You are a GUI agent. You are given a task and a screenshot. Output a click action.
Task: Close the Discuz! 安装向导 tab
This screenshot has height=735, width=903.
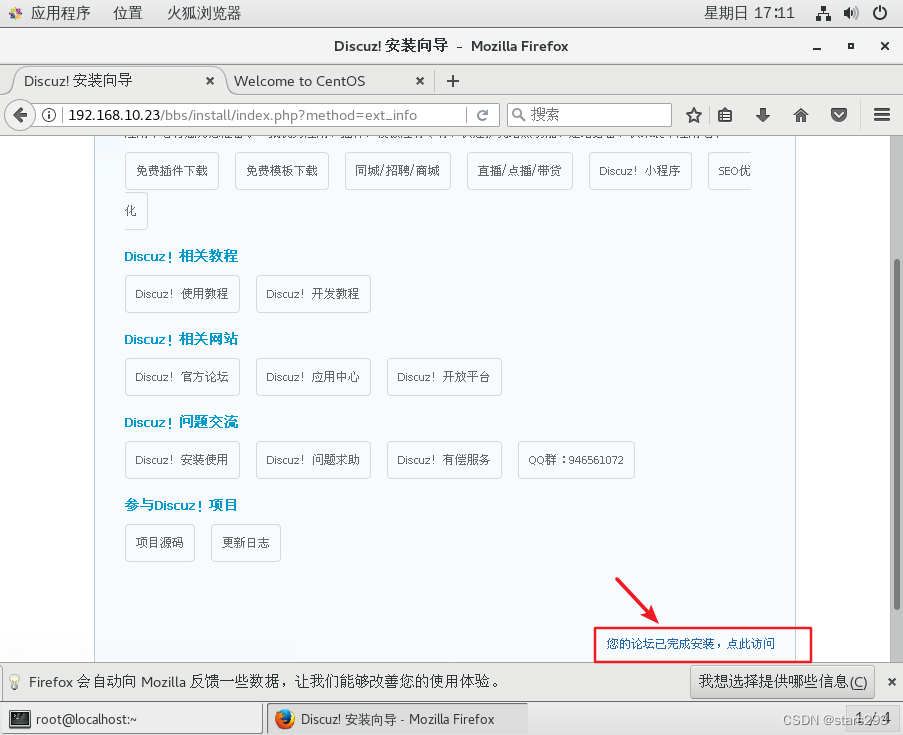tap(210, 81)
